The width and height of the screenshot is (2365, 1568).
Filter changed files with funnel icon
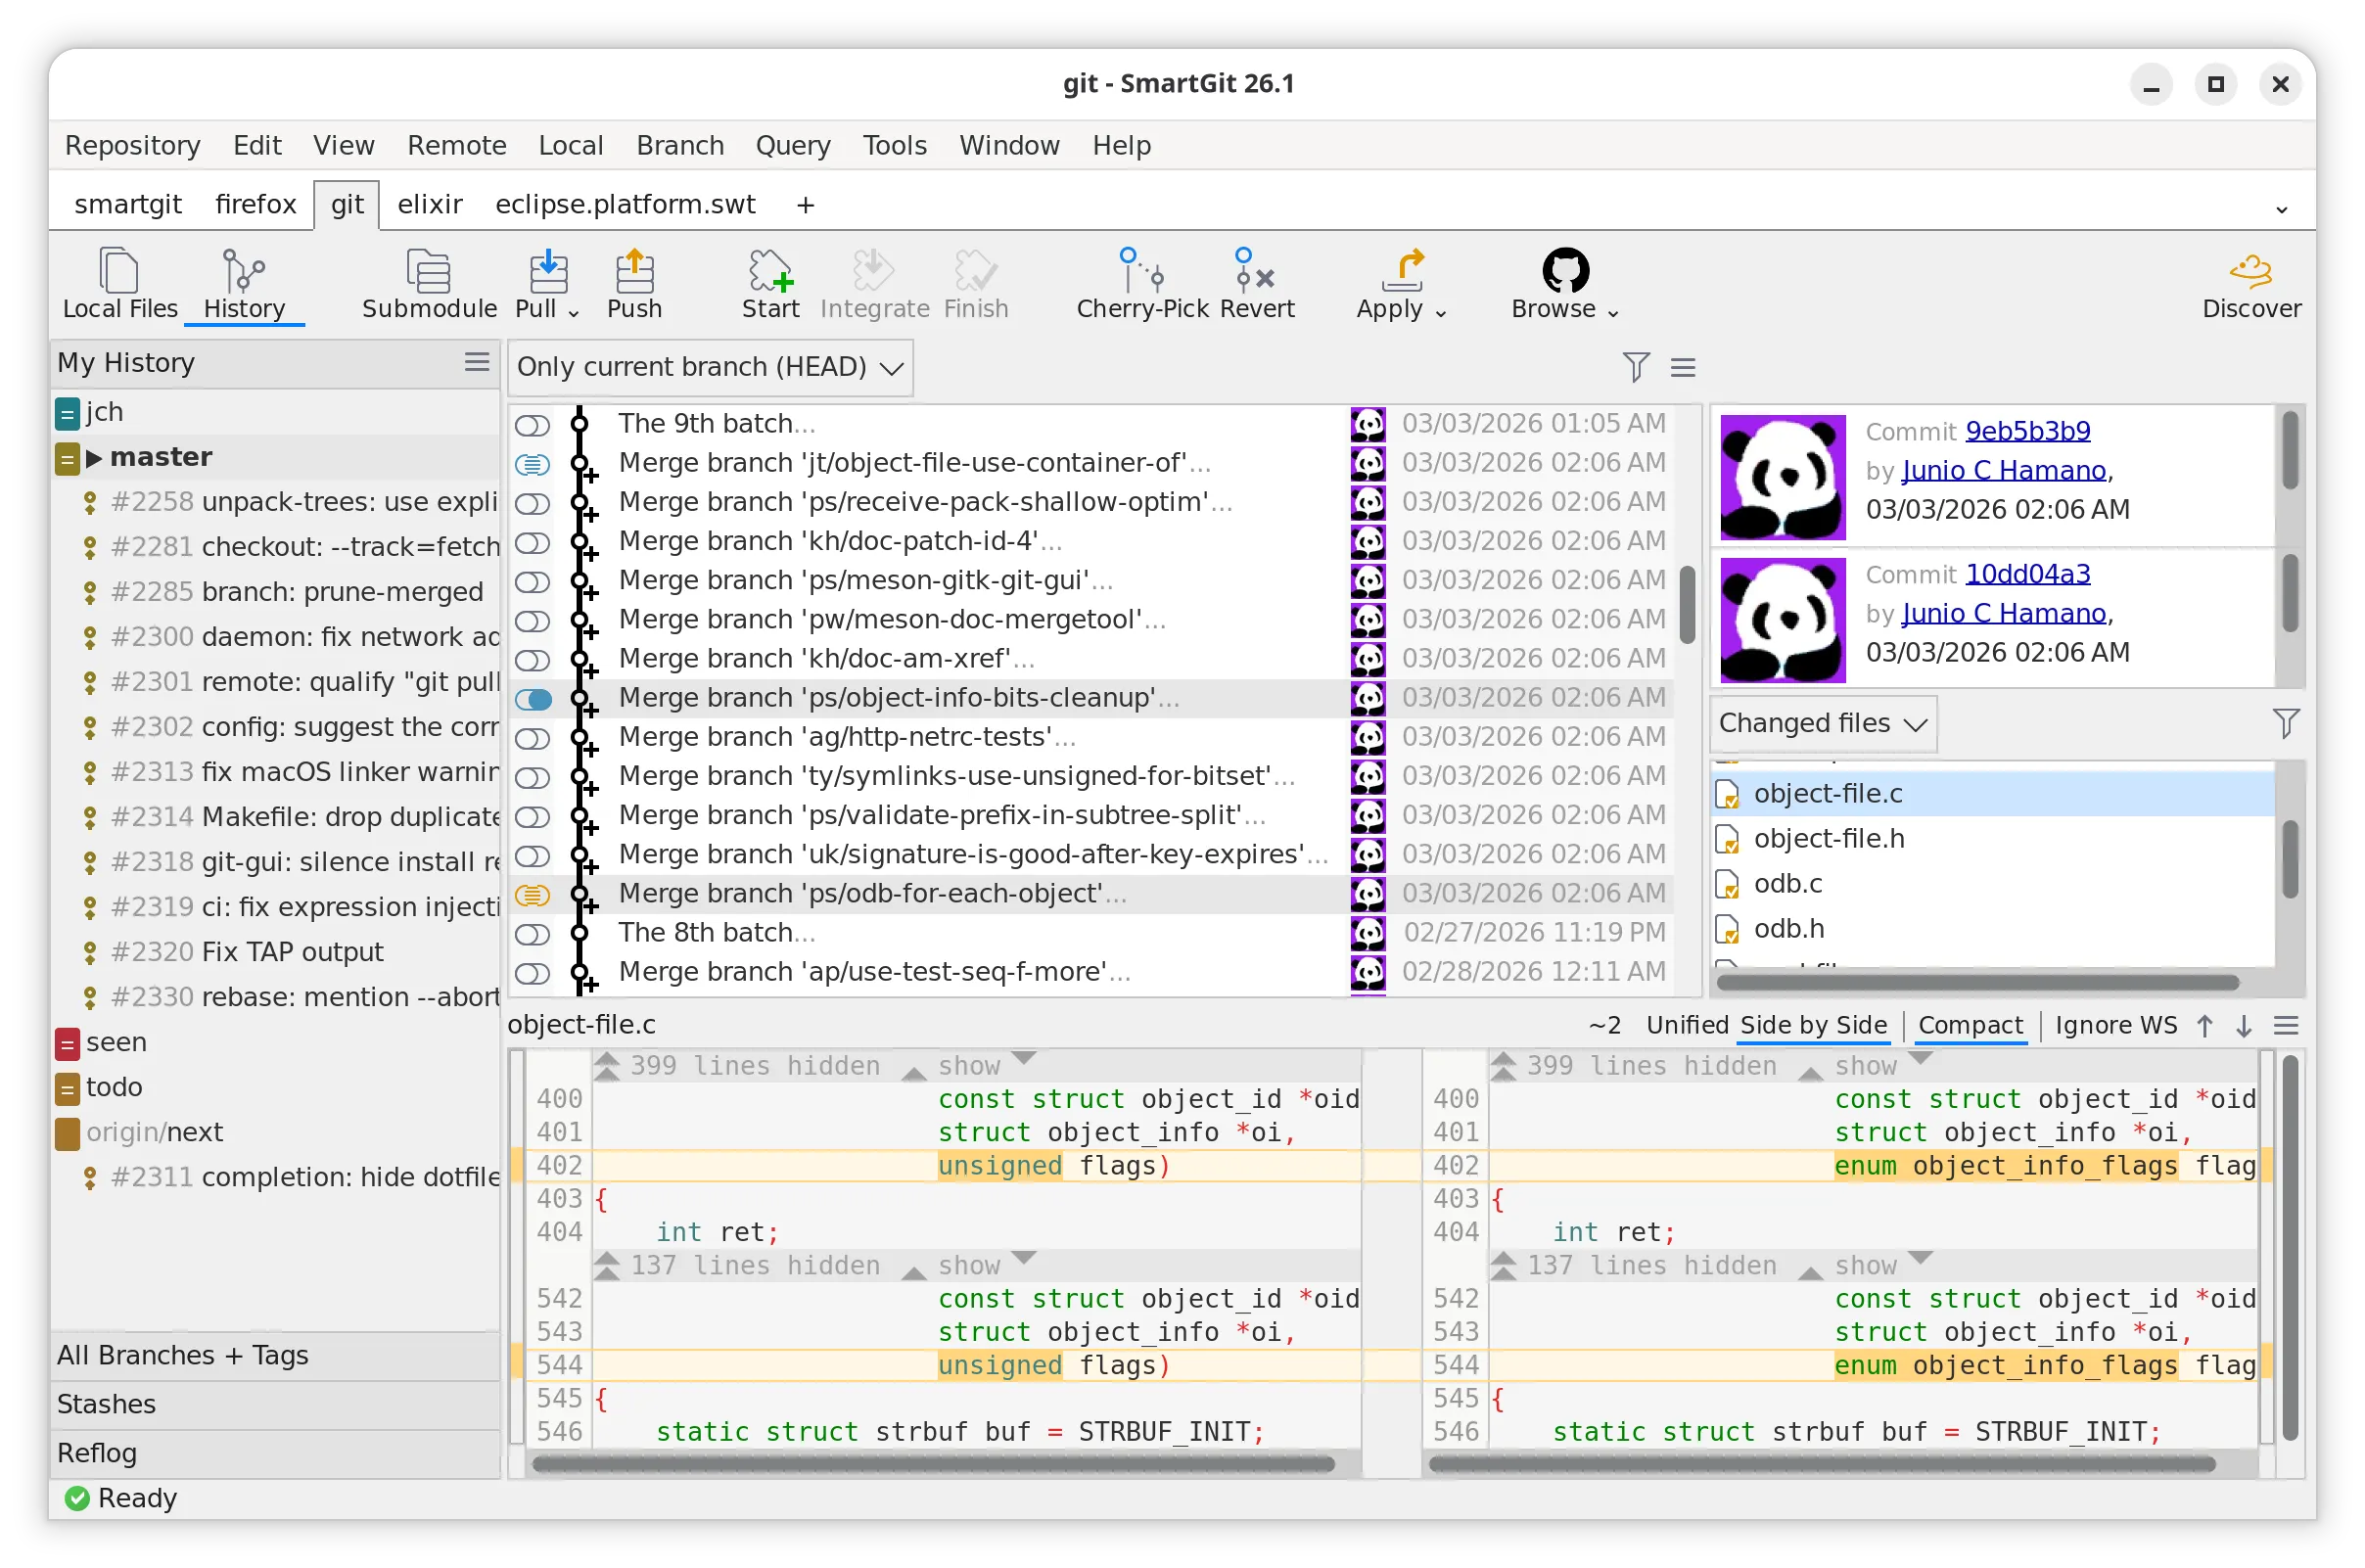pos(2286,723)
